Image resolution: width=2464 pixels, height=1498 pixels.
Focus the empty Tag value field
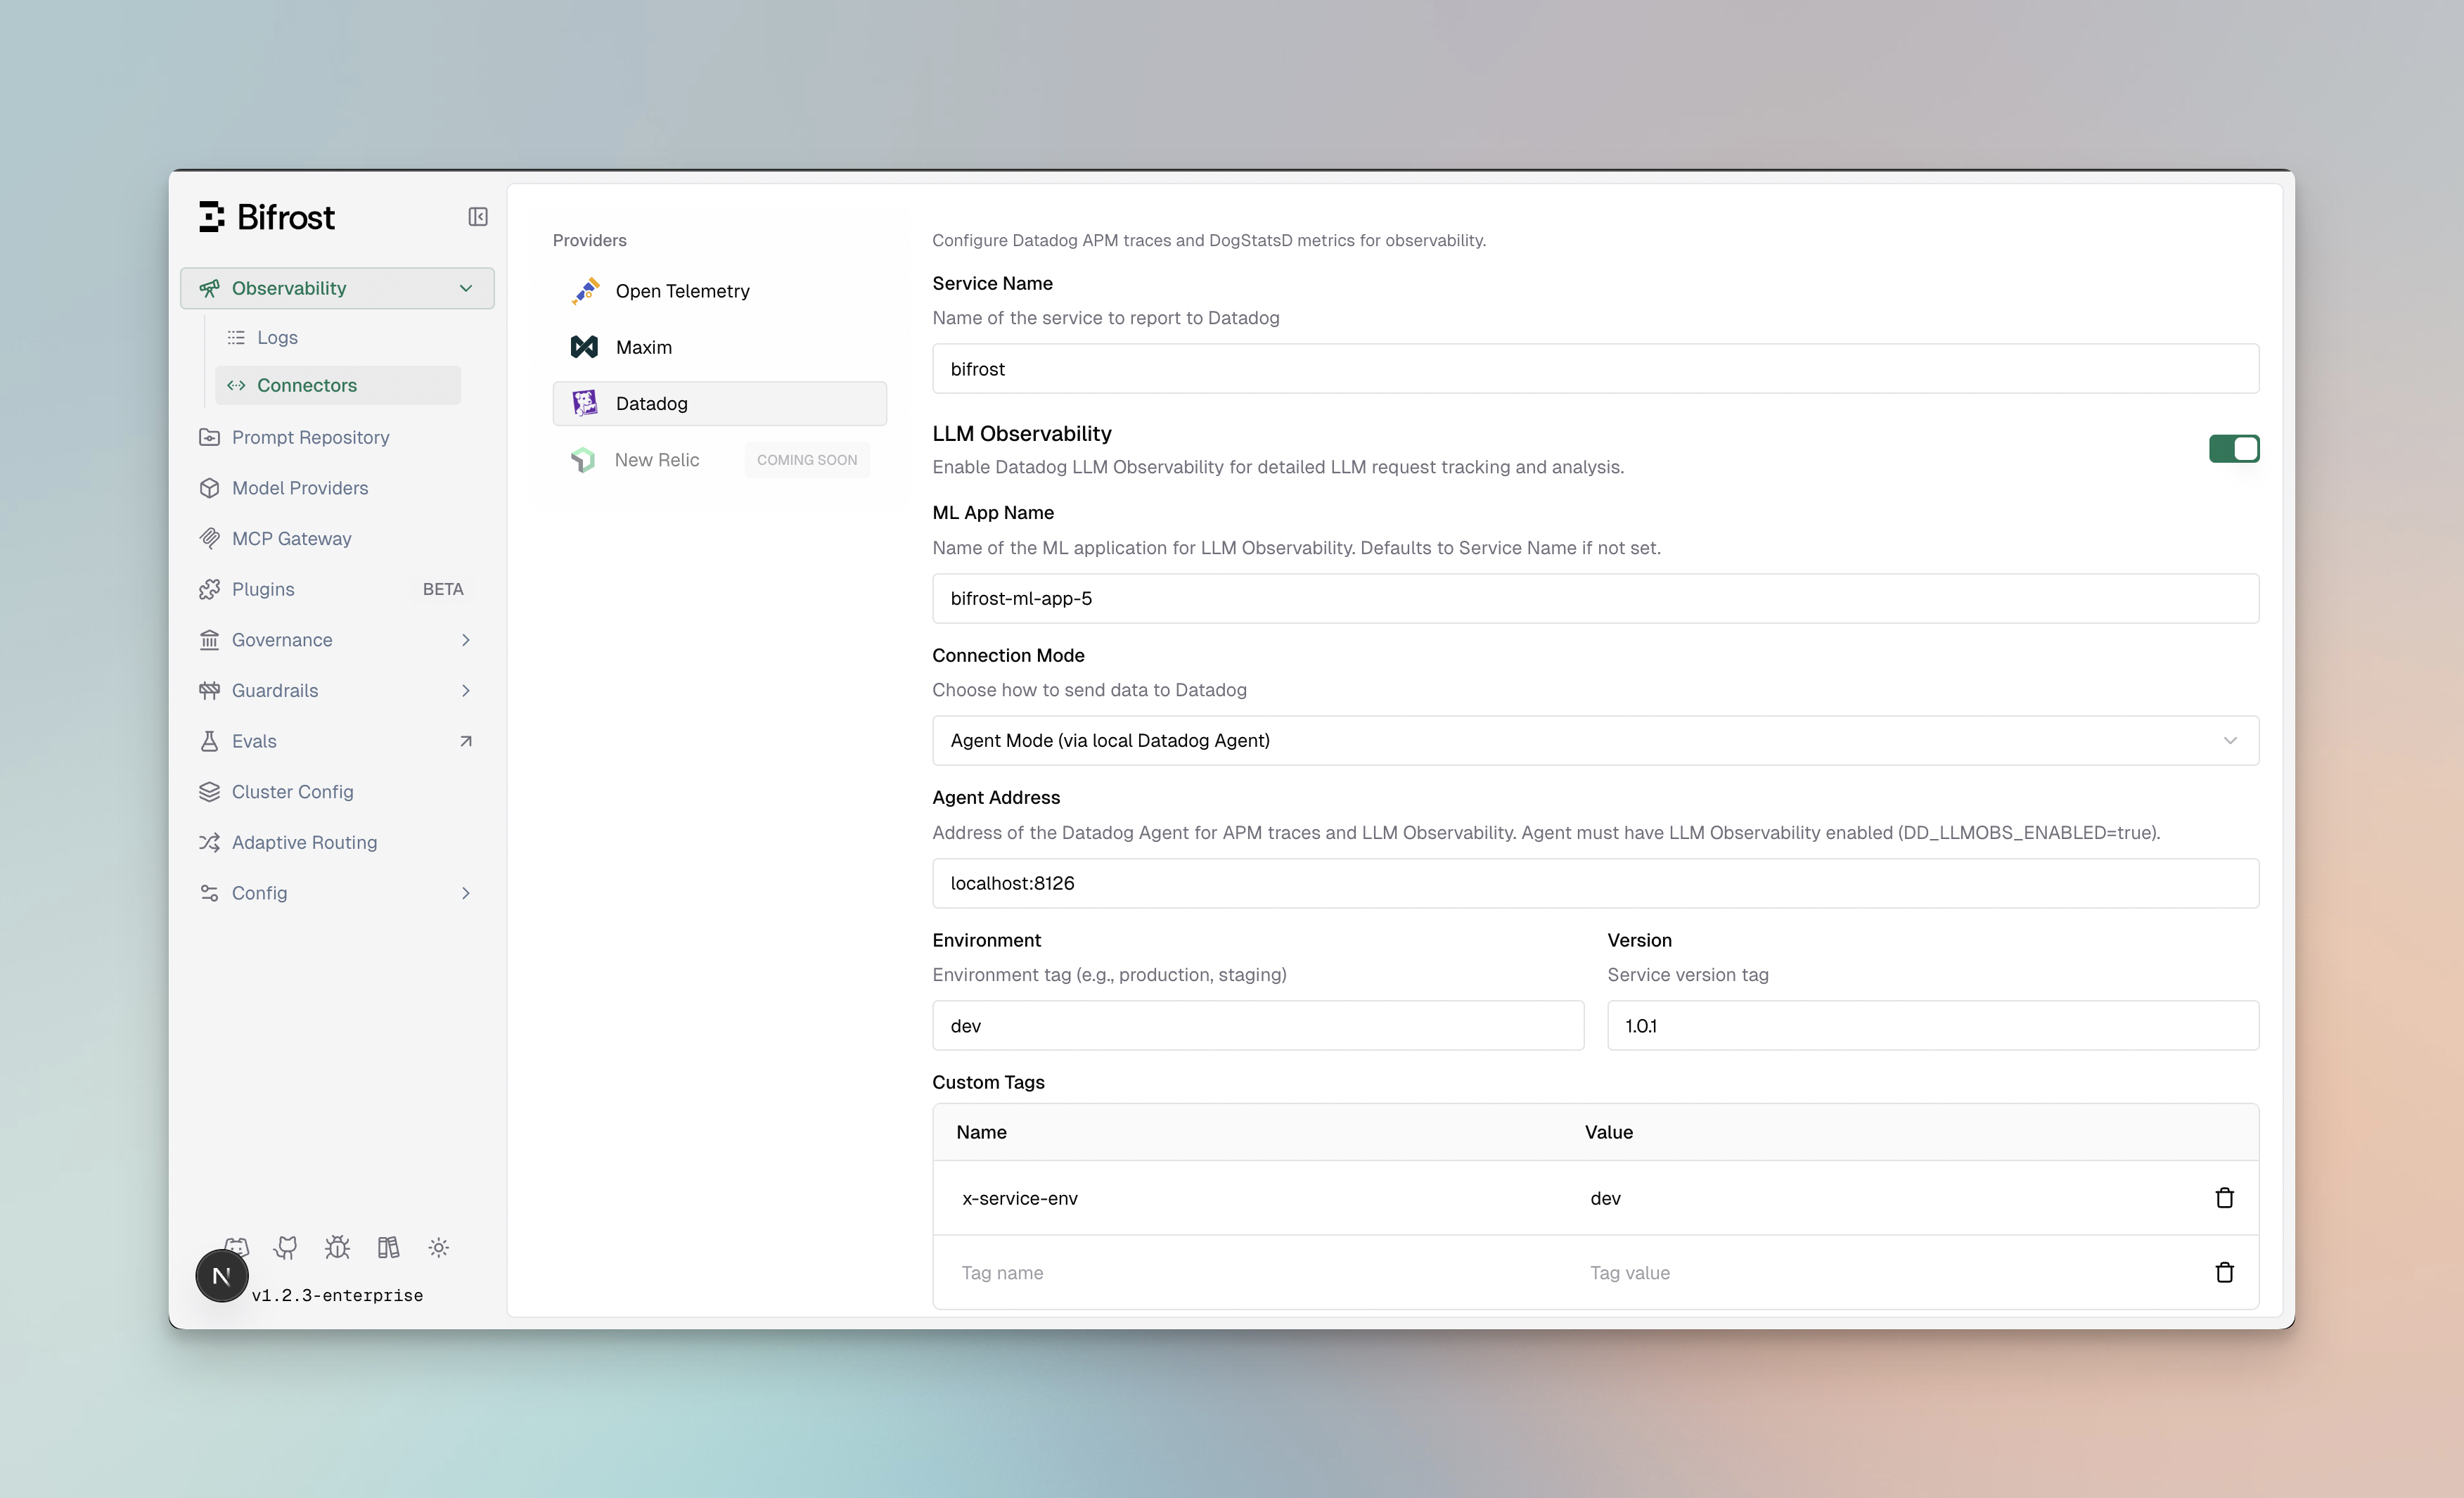coord(1885,1273)
